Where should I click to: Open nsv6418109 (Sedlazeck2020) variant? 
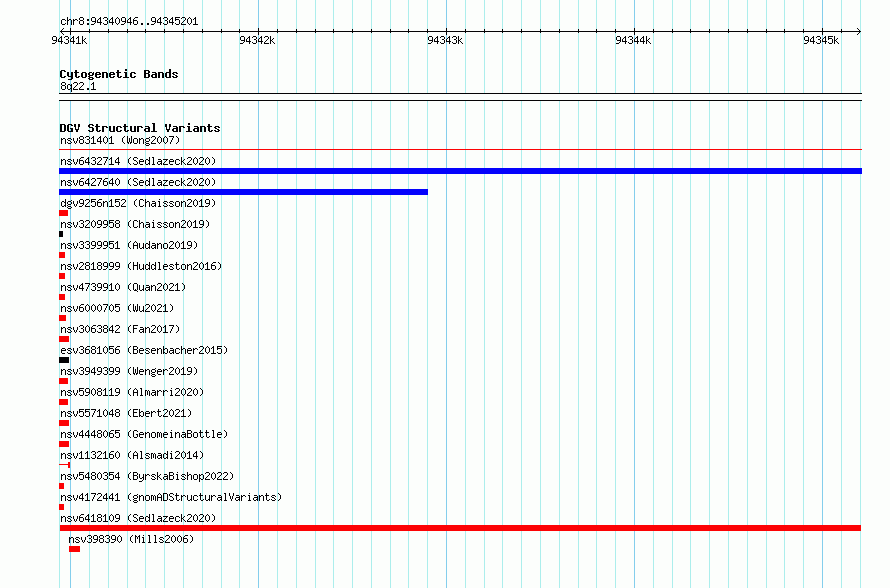click(138, 518)
